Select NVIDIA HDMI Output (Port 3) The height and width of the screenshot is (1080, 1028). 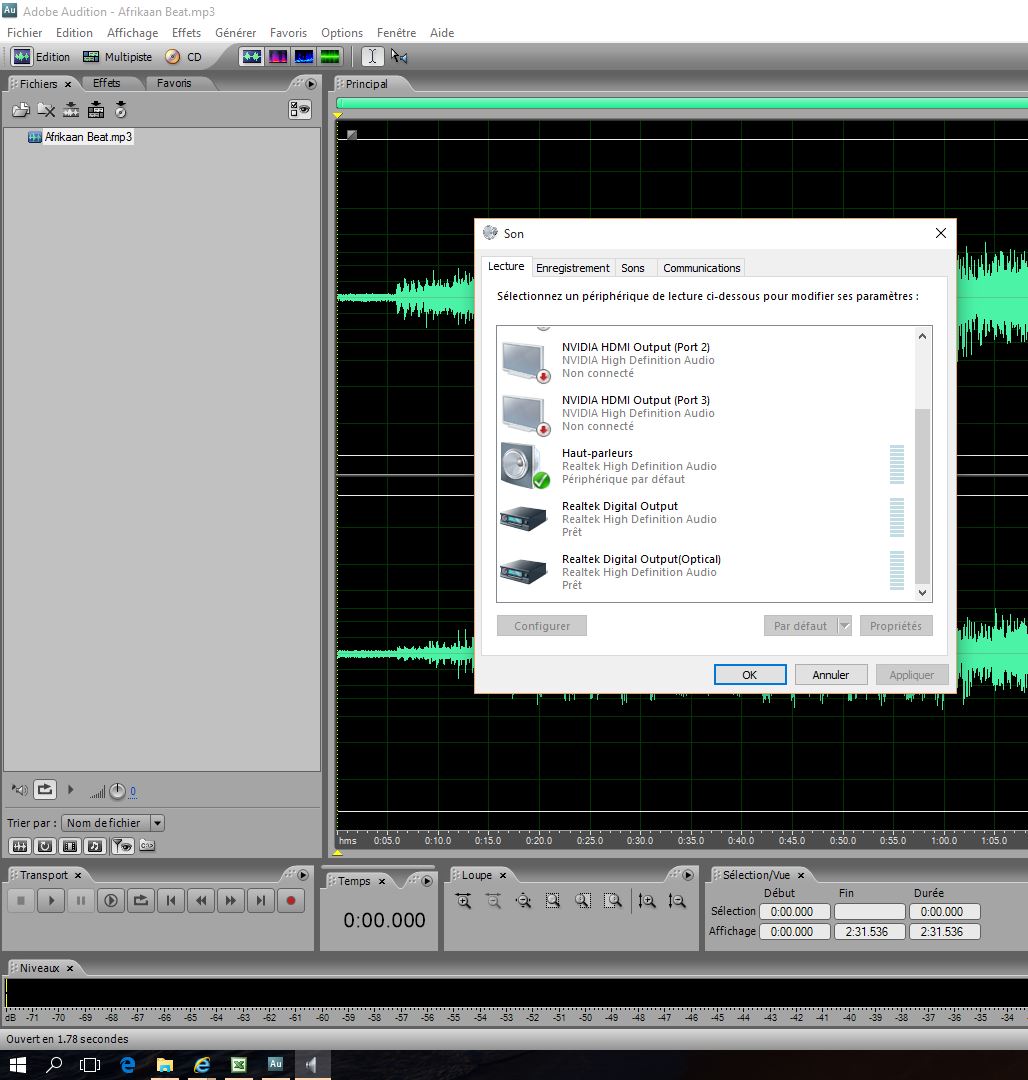703,413
